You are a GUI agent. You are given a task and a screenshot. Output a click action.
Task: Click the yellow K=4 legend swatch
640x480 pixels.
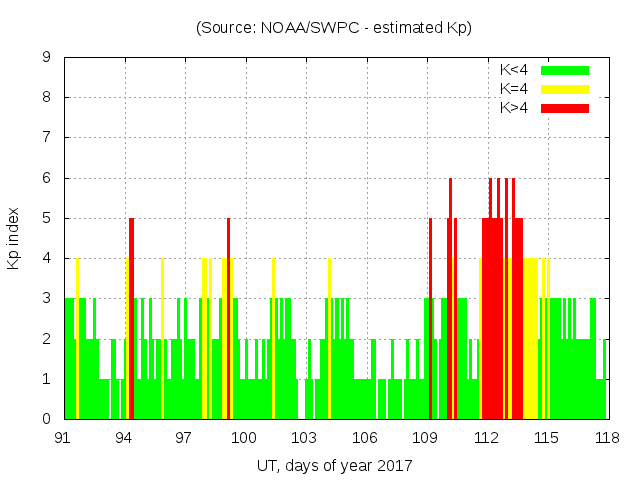[x=565, y=89]
